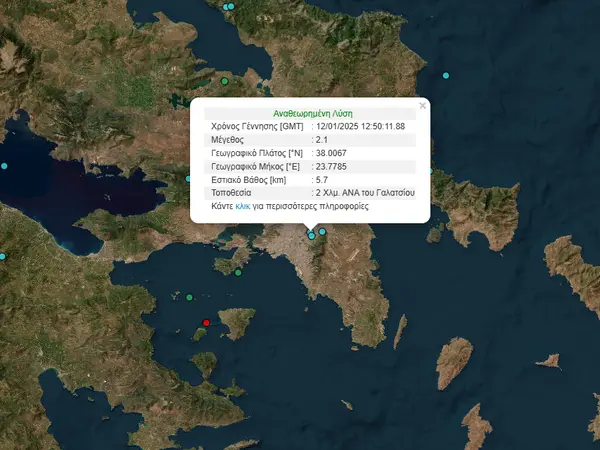The height and width of the screenshot is (450, 600).
Task: Click the 'Αναθεωρημένη Λύση' popup title
Action: tap(312, 113)
